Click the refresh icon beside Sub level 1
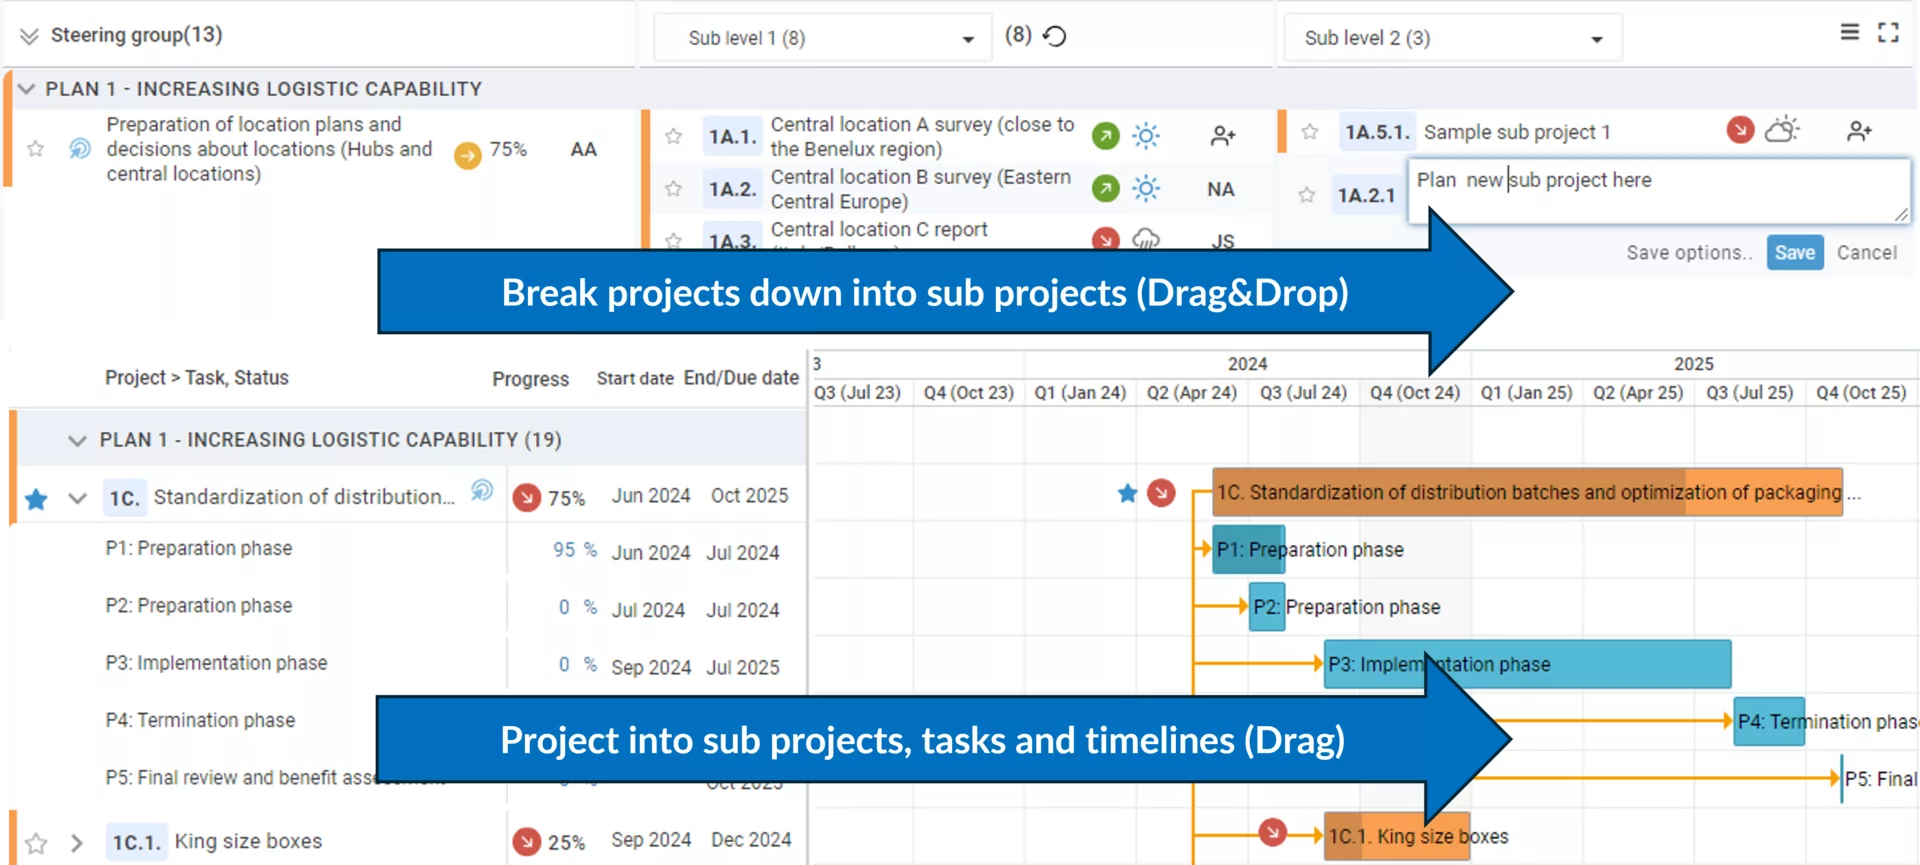The image size is (1920, 865). [x=1055, y=37]
